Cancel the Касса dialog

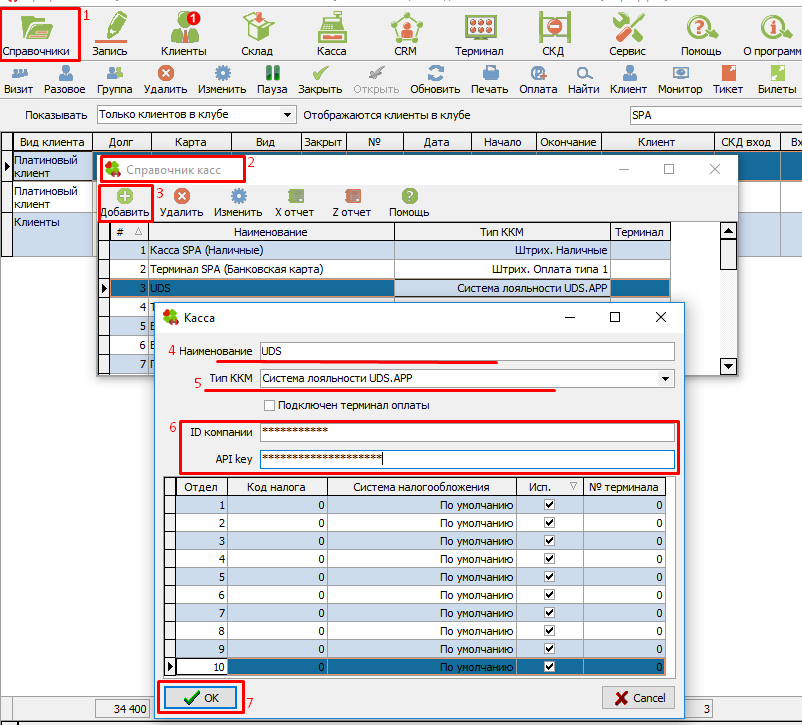point(640,698)
